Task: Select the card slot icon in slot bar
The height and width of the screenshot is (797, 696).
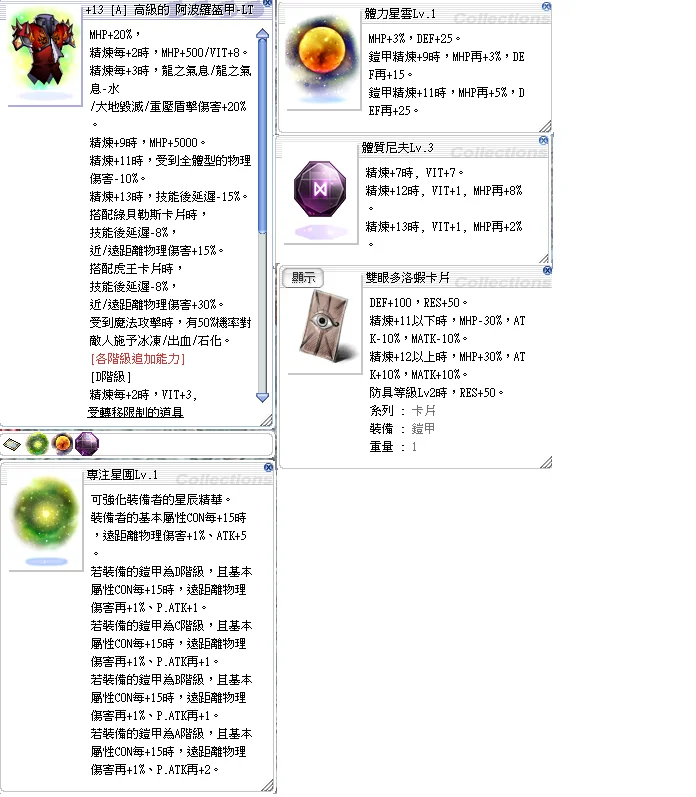Action: (x=12, y=445)
